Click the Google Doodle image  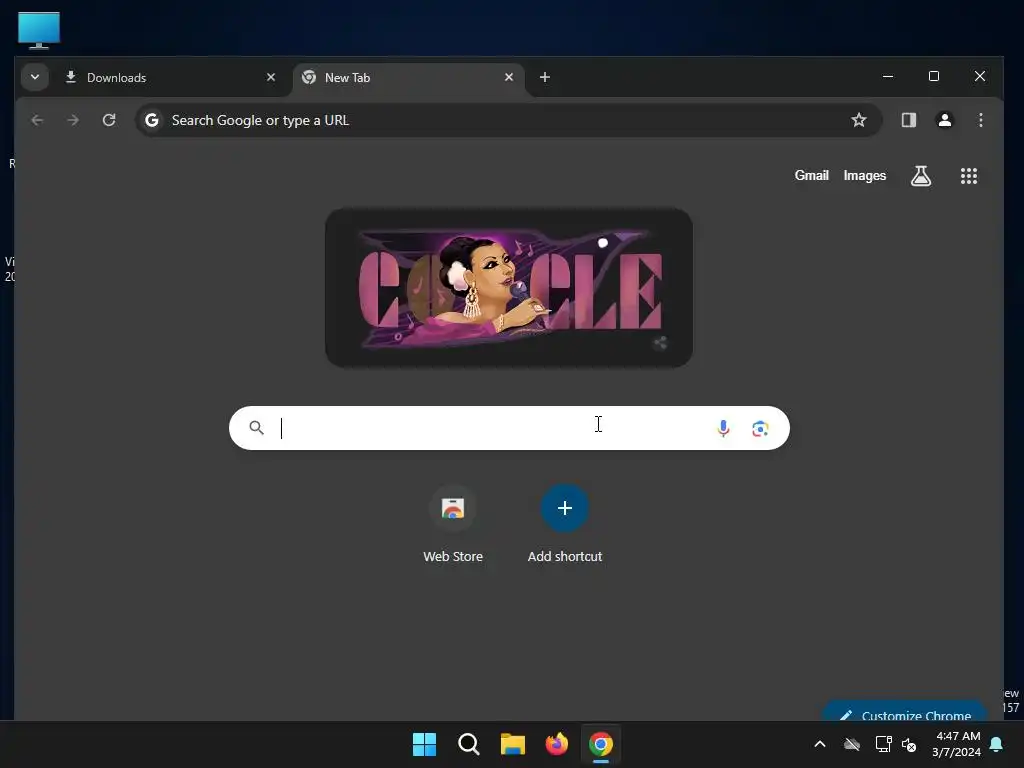(509, 287)
